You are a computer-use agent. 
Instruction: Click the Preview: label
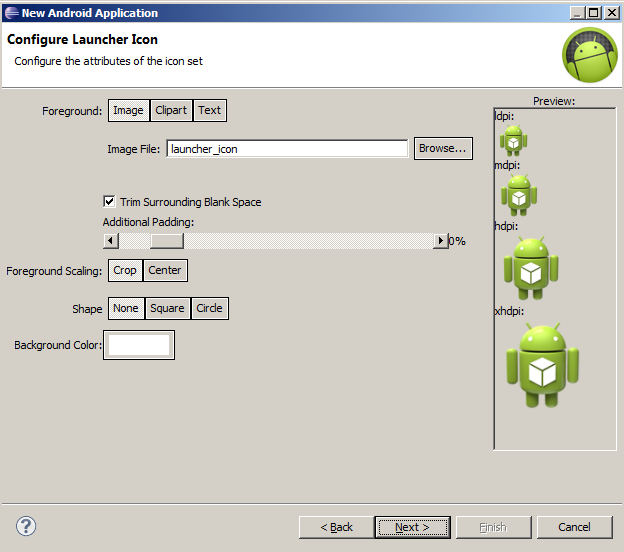(x=554, y=101)
